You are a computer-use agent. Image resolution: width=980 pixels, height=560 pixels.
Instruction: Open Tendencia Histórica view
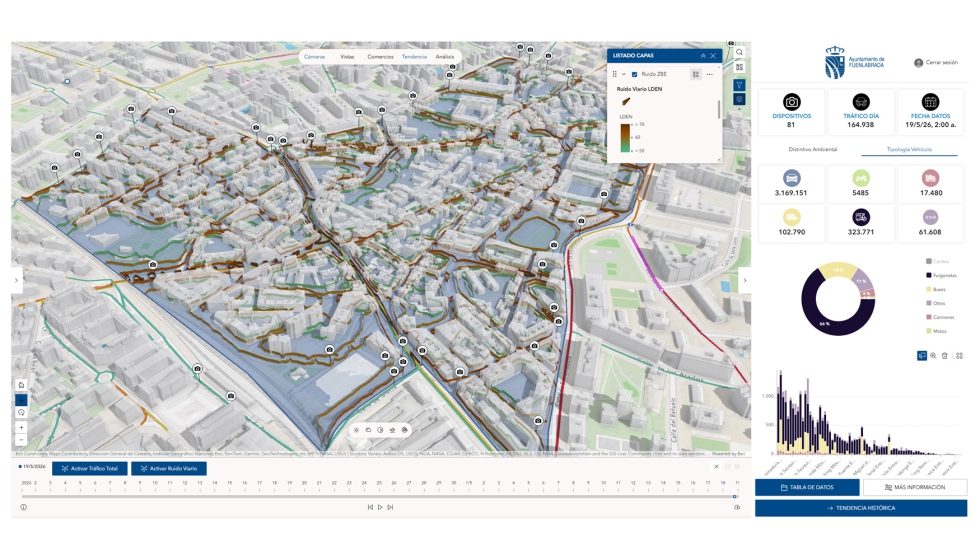pos(861,508)
